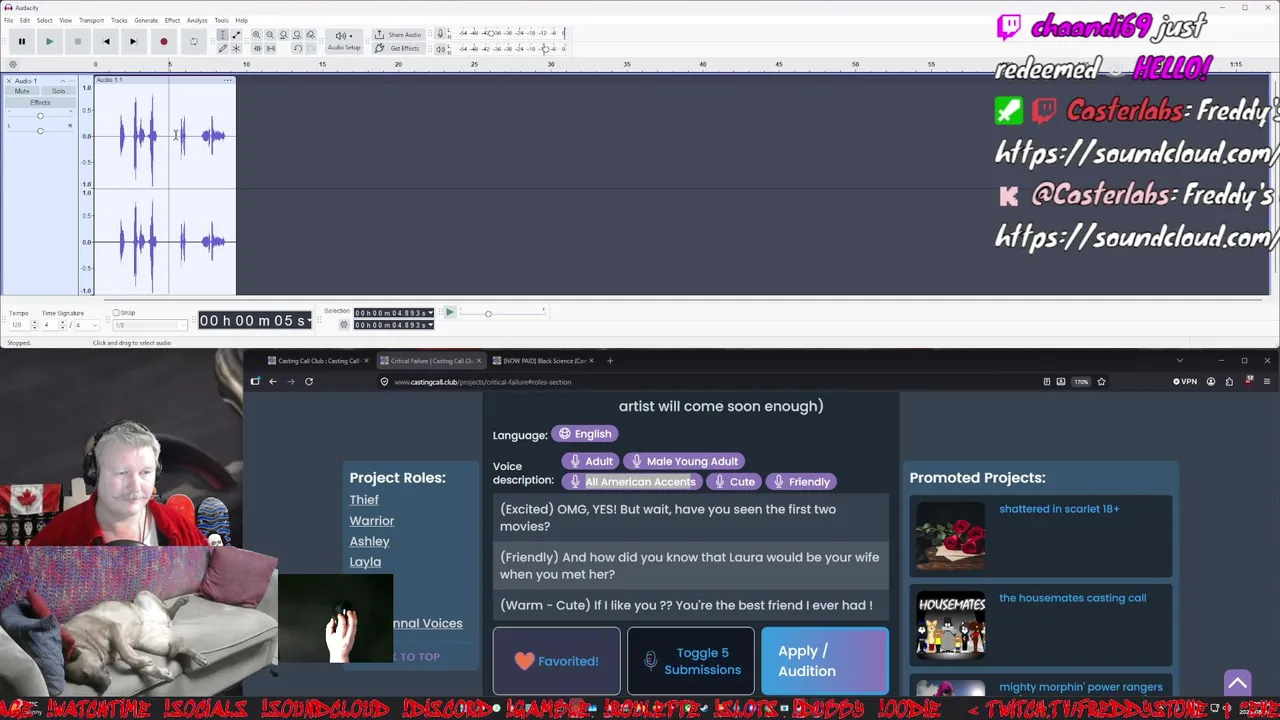The height and width of the screenshot is (720, 1280).
Task: Close the Audio 1 track
Action: 9,81
